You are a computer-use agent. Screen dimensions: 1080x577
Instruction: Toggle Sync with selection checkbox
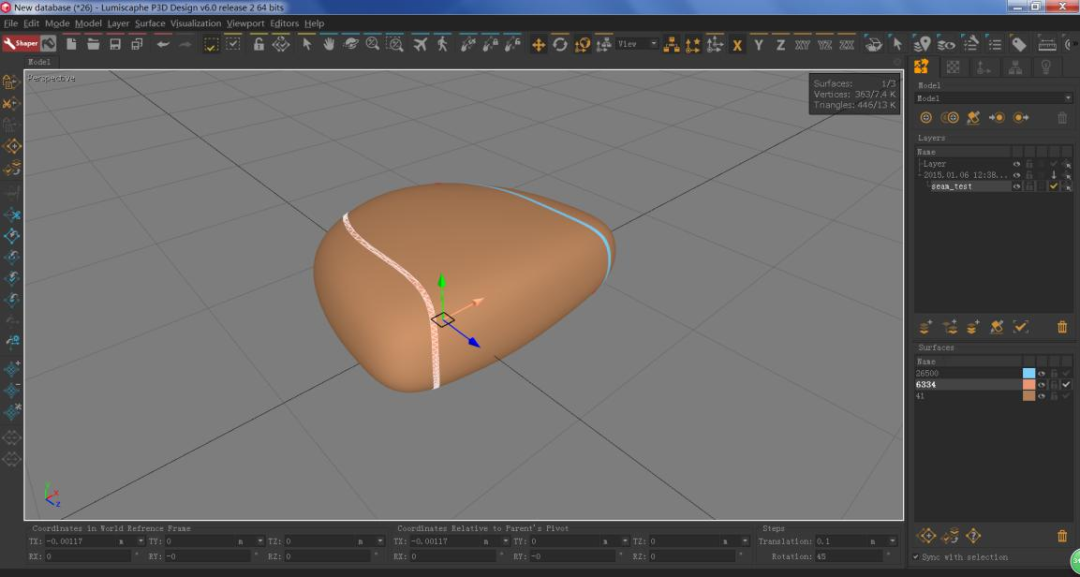pyautogui.click(x=916, y=557)
